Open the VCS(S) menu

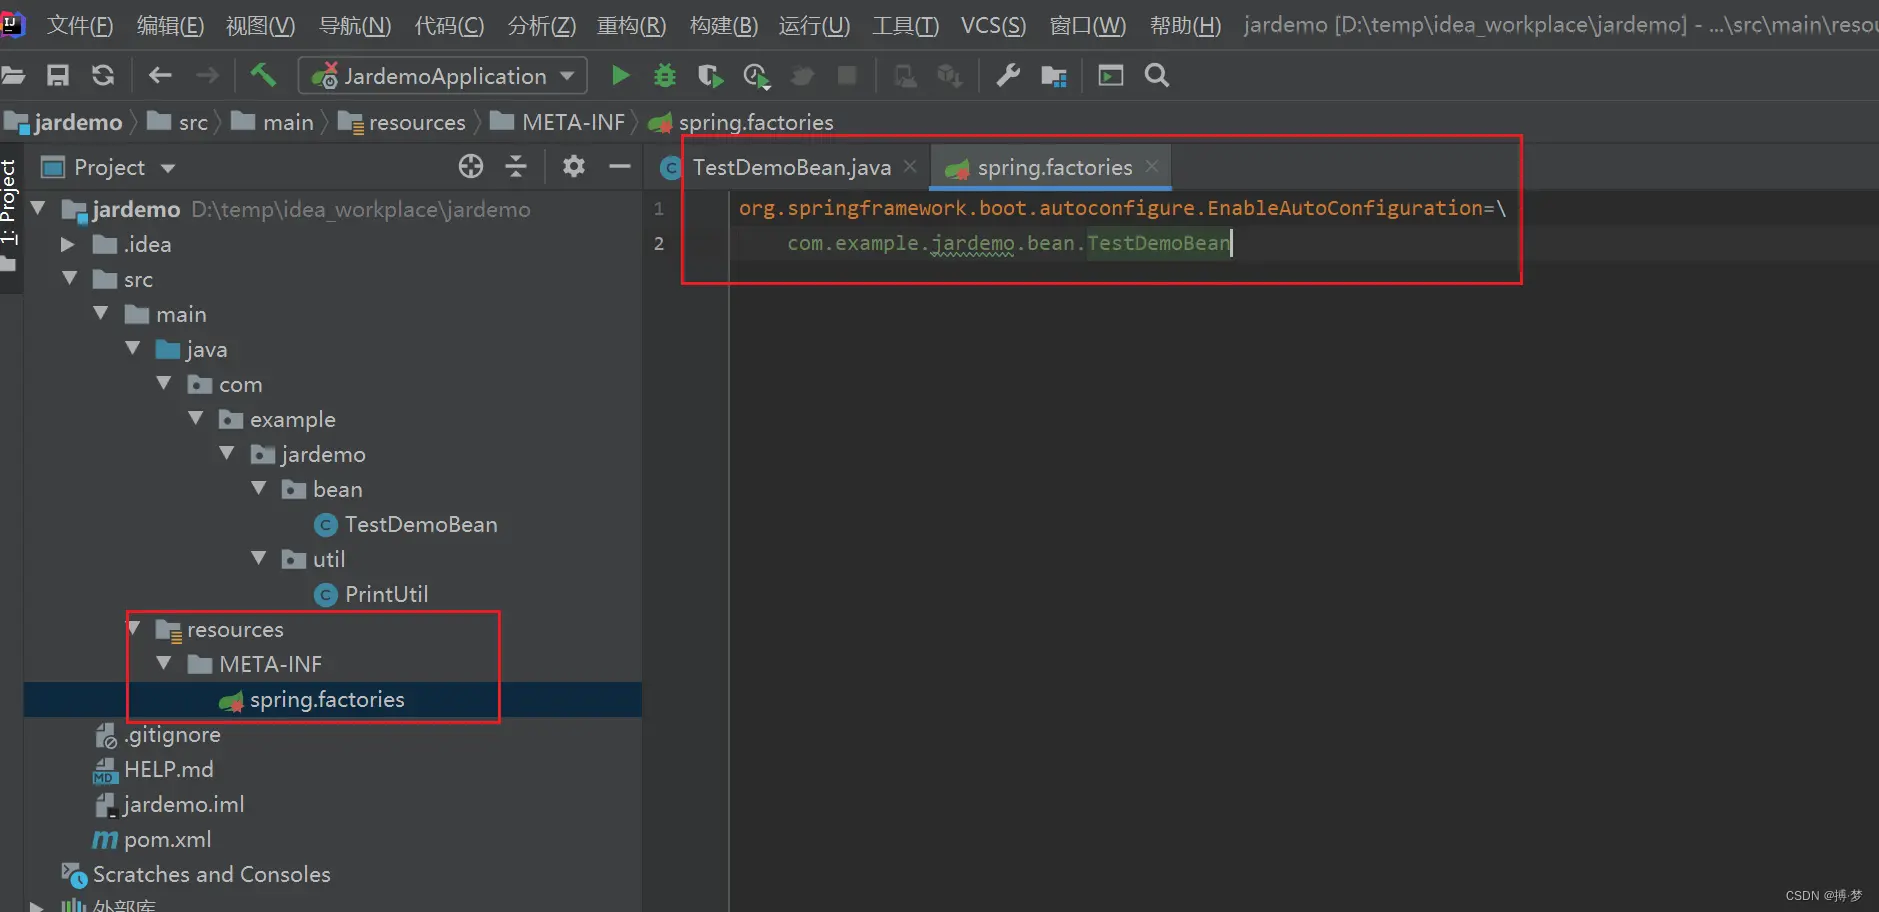pos(993,25)
